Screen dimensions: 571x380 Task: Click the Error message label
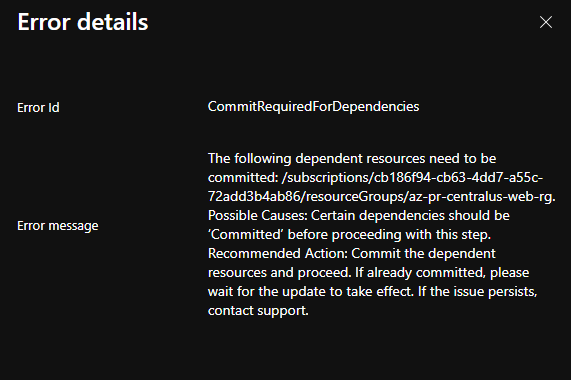click(58, 226)
